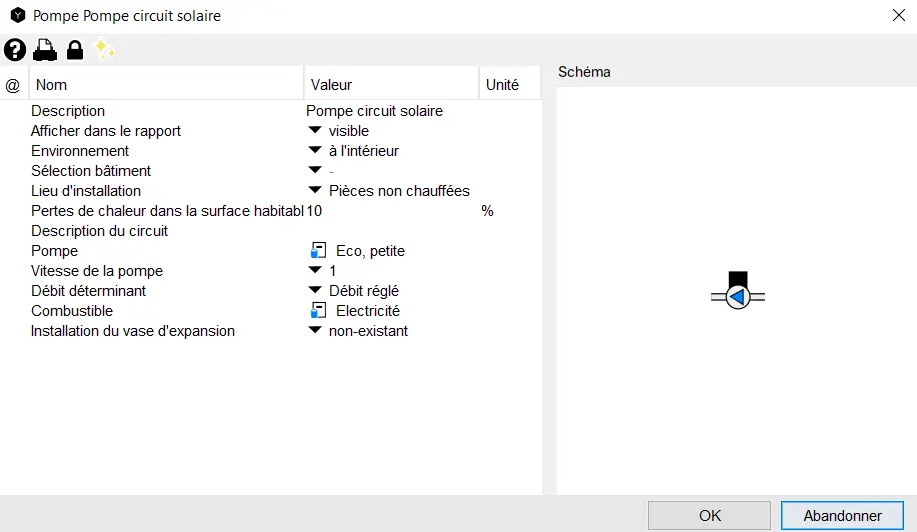Image resolution: width=917 pixels, height=532 pixels.
Task: Click the pump symbol in Schéma
Action: 738,296
